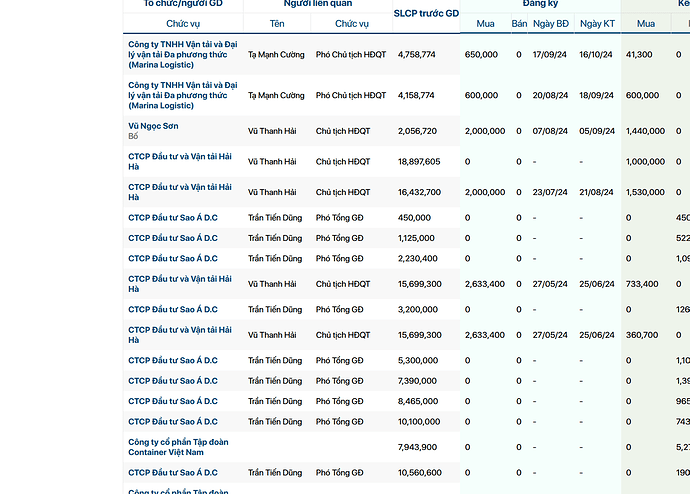The image size is (690, 494).
Task: Select start date 23/07/24
Action: click(550, 192)
